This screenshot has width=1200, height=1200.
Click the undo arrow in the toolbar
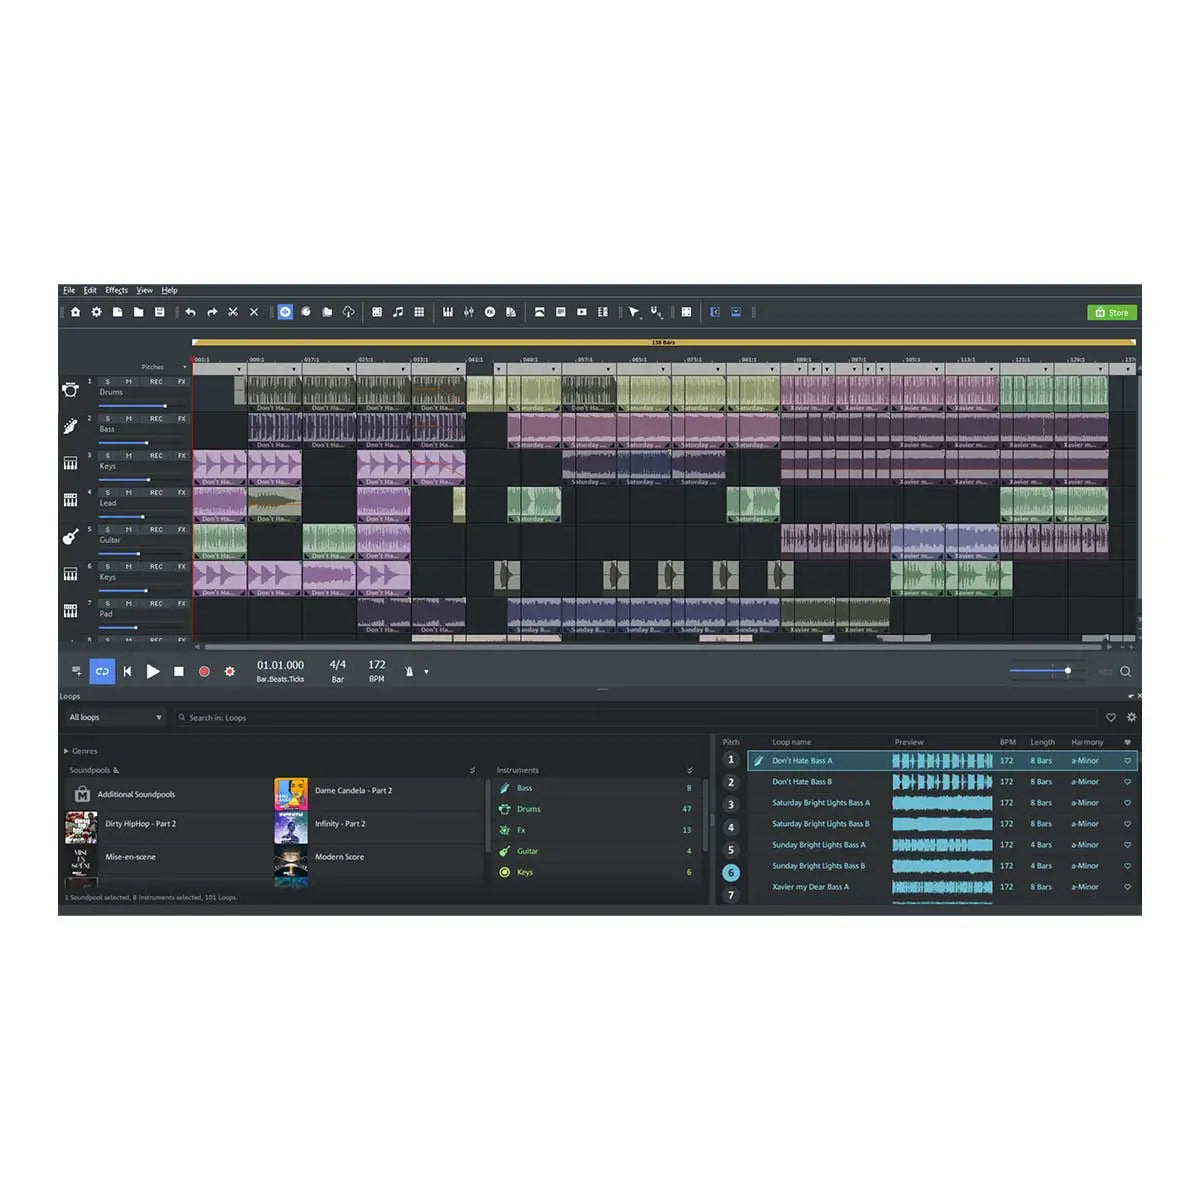190,312
